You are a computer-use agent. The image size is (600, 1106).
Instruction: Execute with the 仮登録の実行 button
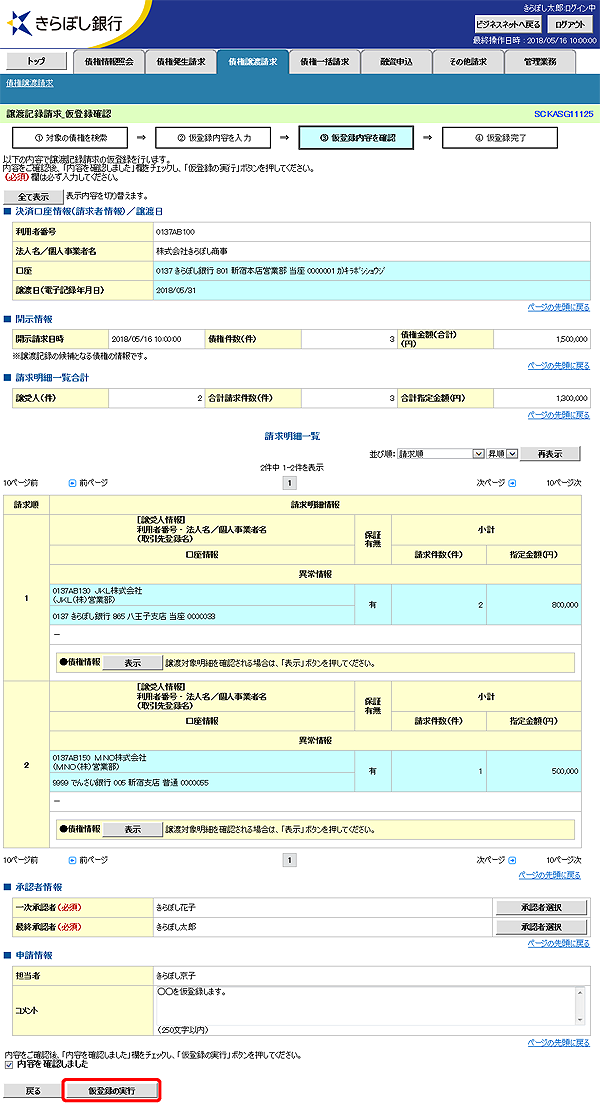coord(112,1090)
